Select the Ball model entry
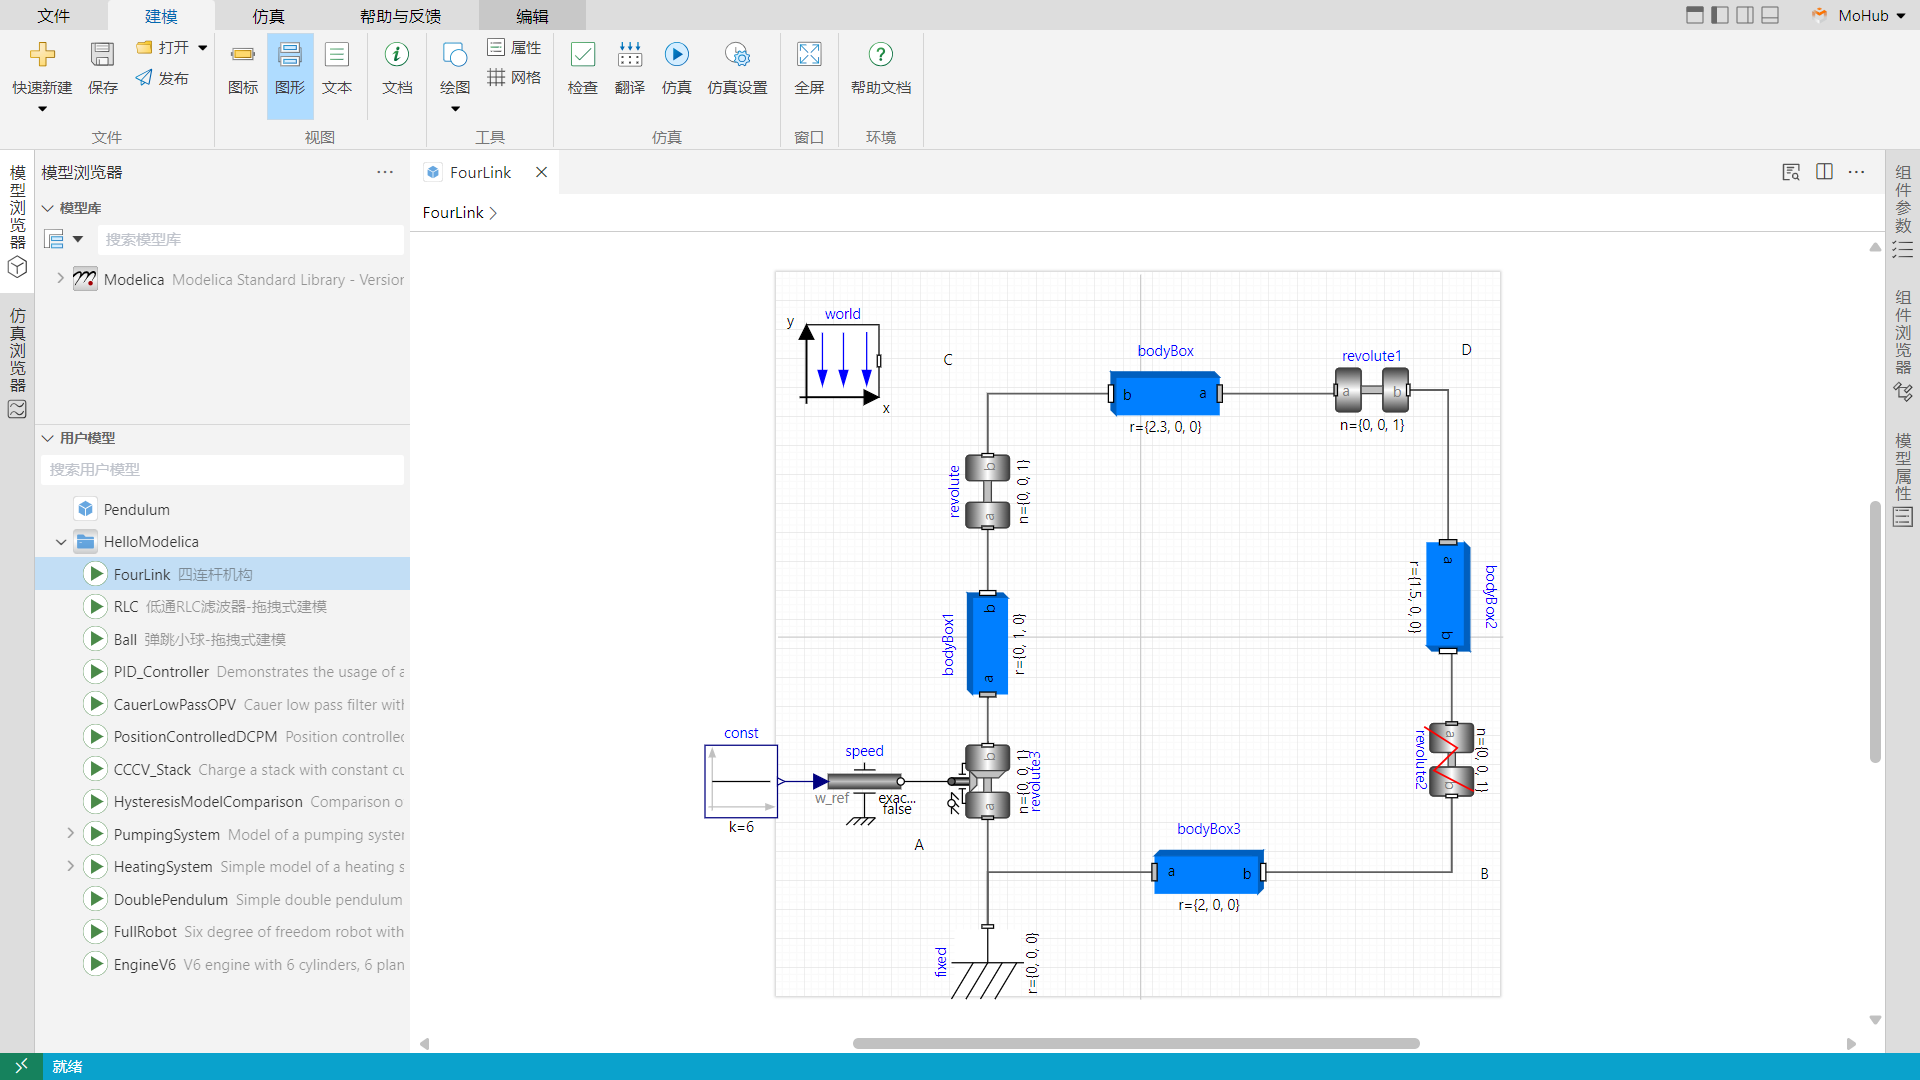The width and height of the screenshot is (1920, 1080). click(x=222, y=639)
